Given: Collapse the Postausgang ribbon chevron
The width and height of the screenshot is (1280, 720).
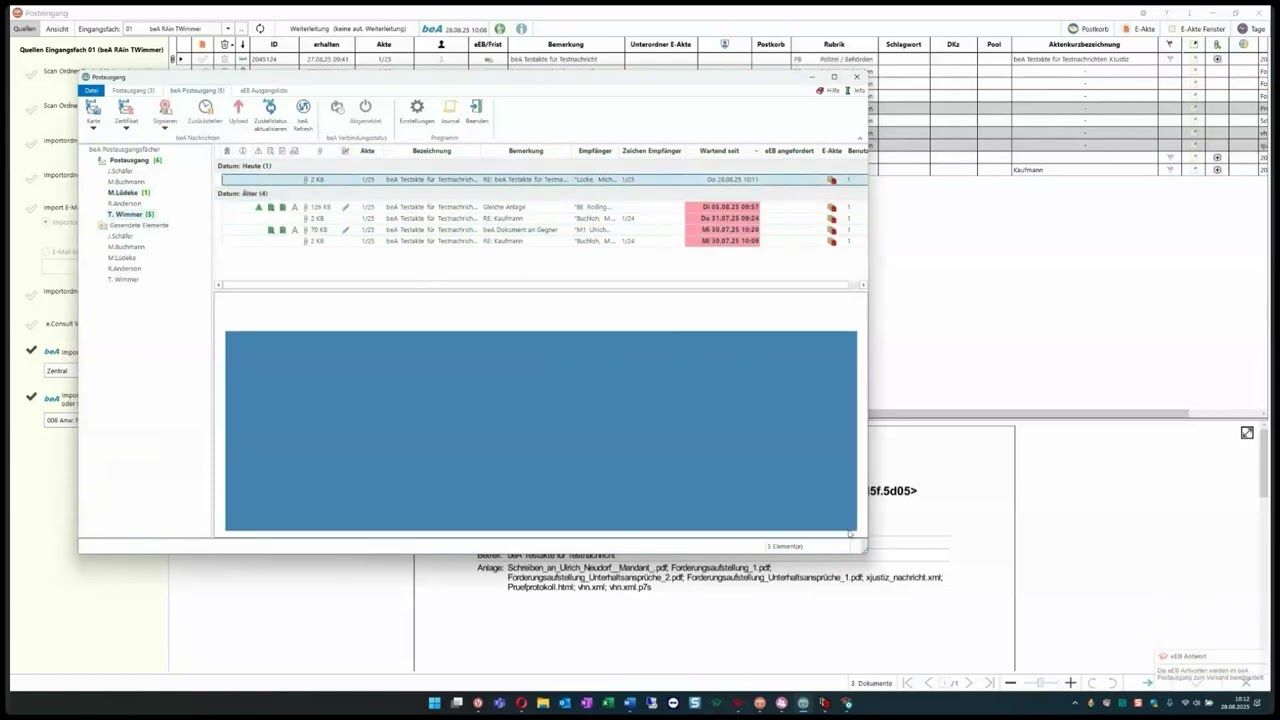Looking at the screenshot, I should [x=860, y=138].
